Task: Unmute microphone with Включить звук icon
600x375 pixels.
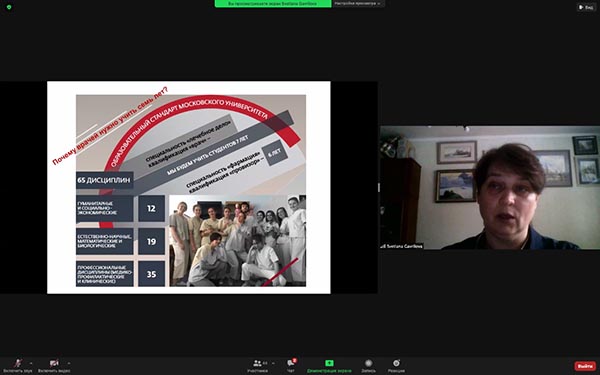Action: [x=17, y=365]
